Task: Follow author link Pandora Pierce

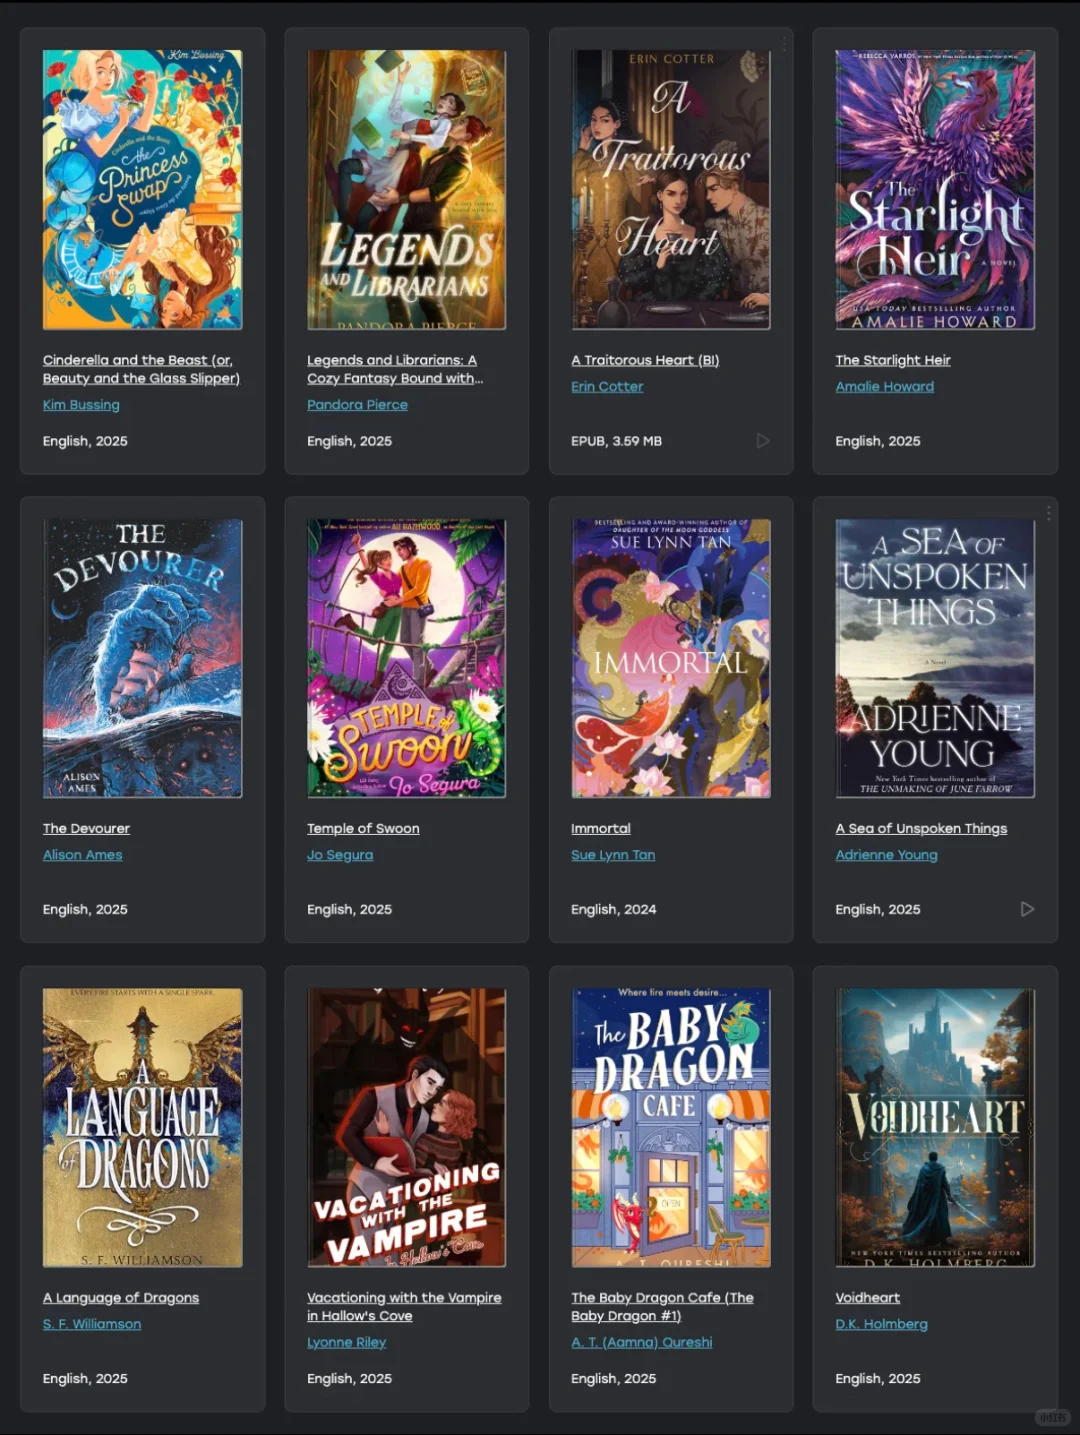Action: [357, 405]
